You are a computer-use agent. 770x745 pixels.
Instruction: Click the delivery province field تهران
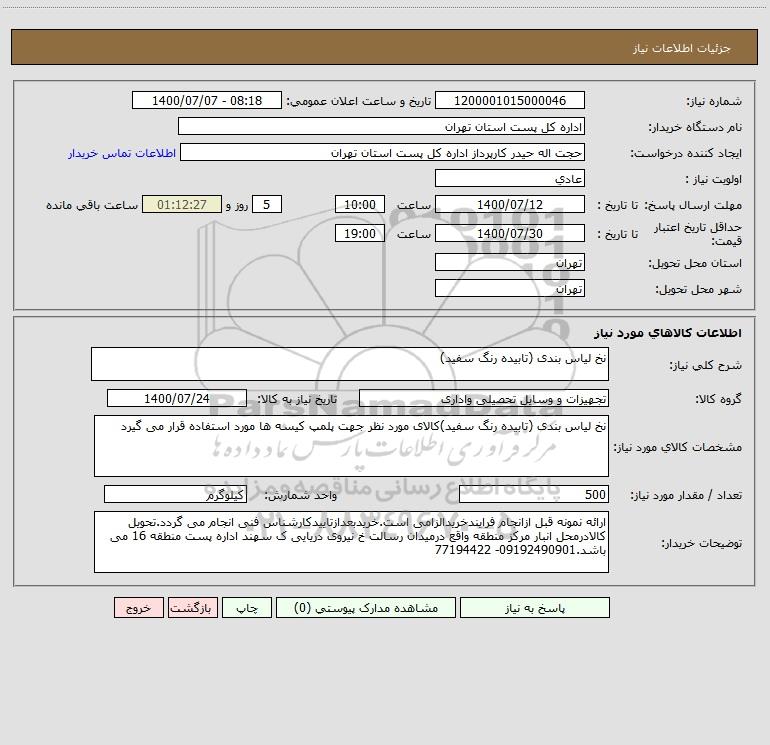click(510, 262)
